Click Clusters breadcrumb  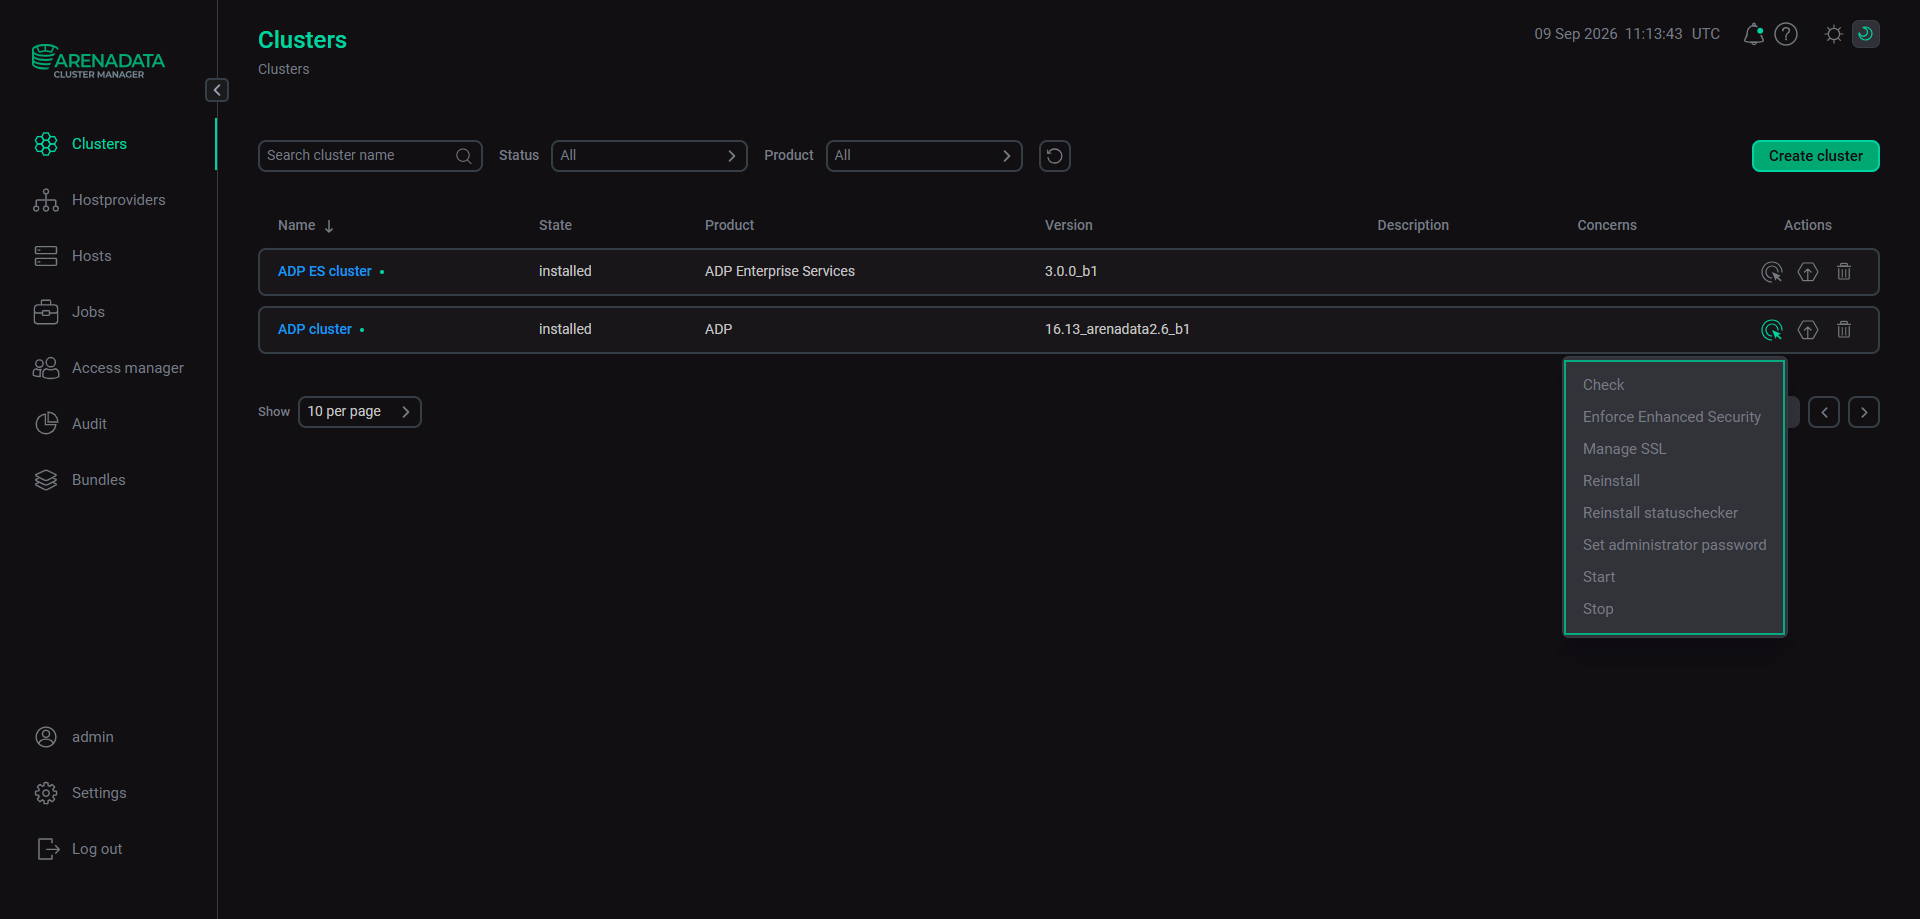284,69
